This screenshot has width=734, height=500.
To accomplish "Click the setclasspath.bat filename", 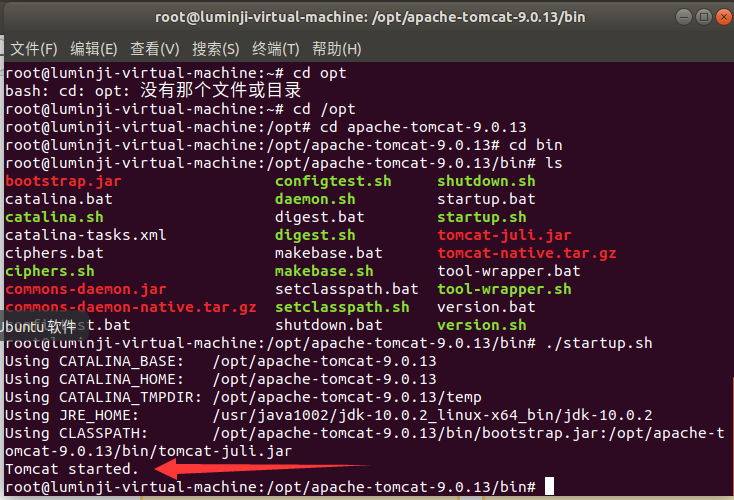I will click(x=347, y=289).
